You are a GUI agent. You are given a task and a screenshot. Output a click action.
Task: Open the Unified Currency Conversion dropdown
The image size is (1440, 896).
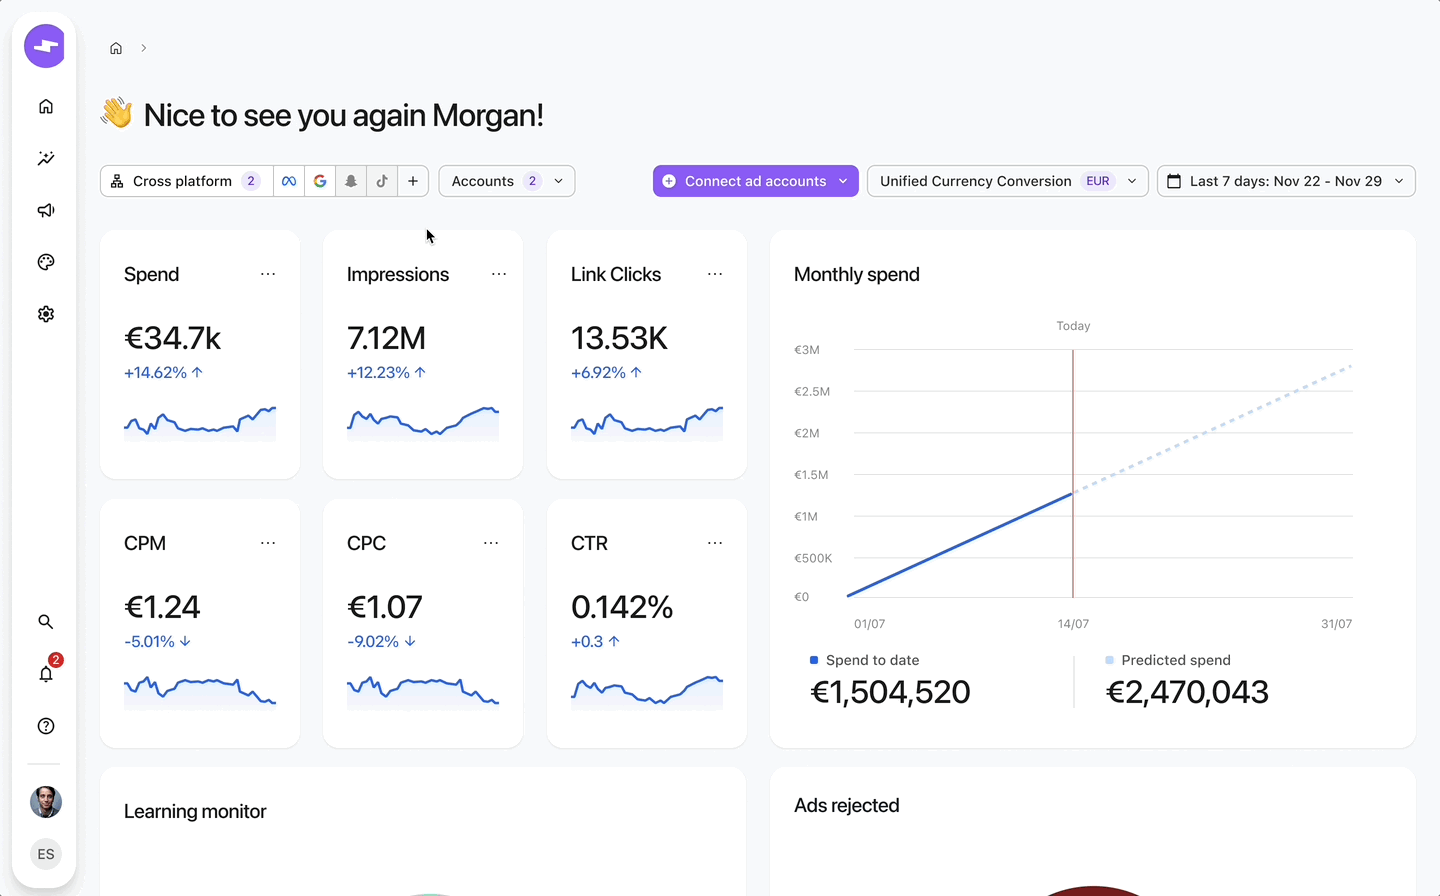tap(1008, 181)
